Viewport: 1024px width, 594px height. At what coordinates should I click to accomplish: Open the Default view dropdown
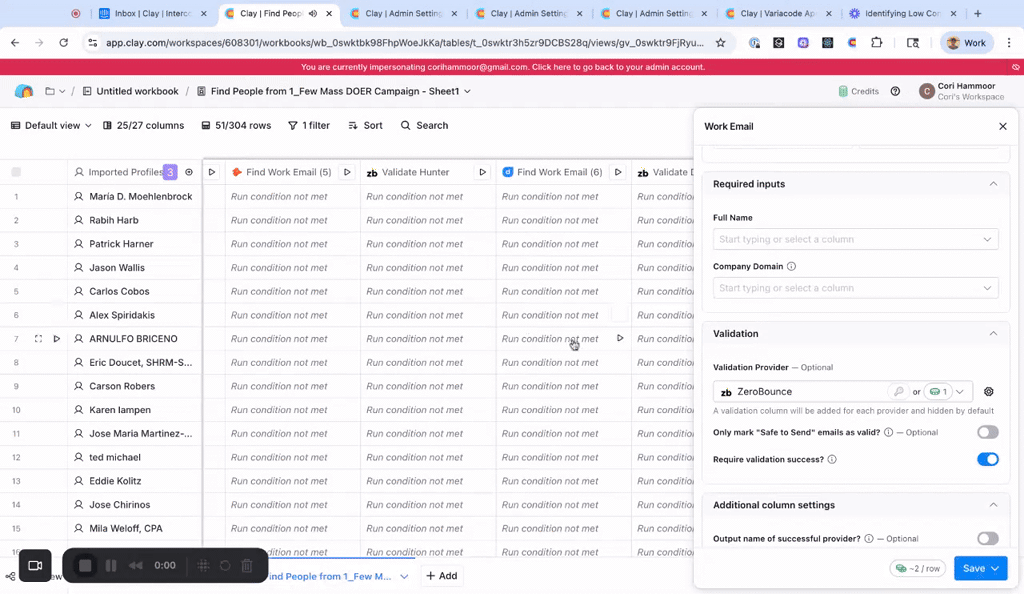[50, 126]
